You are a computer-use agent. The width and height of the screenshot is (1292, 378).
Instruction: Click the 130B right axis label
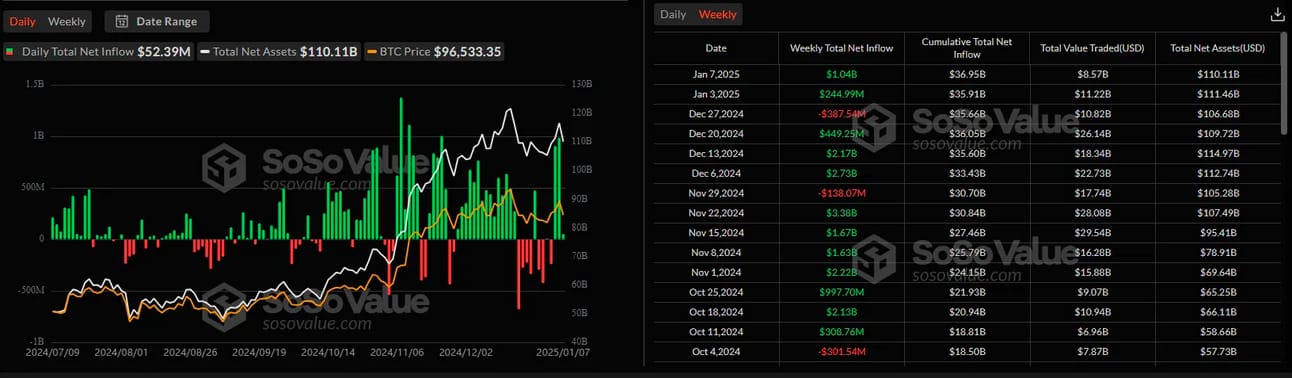pos(581,85)
